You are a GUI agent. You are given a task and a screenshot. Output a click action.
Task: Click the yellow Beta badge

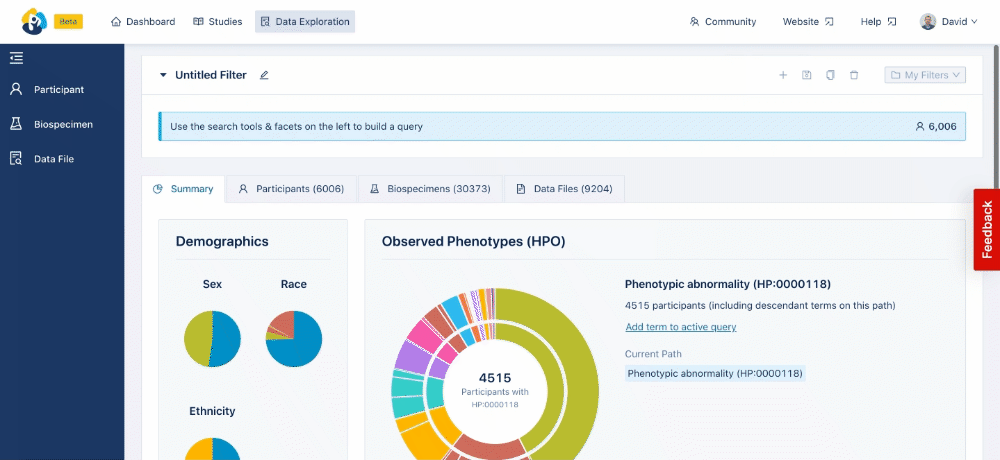pos(68,21)
